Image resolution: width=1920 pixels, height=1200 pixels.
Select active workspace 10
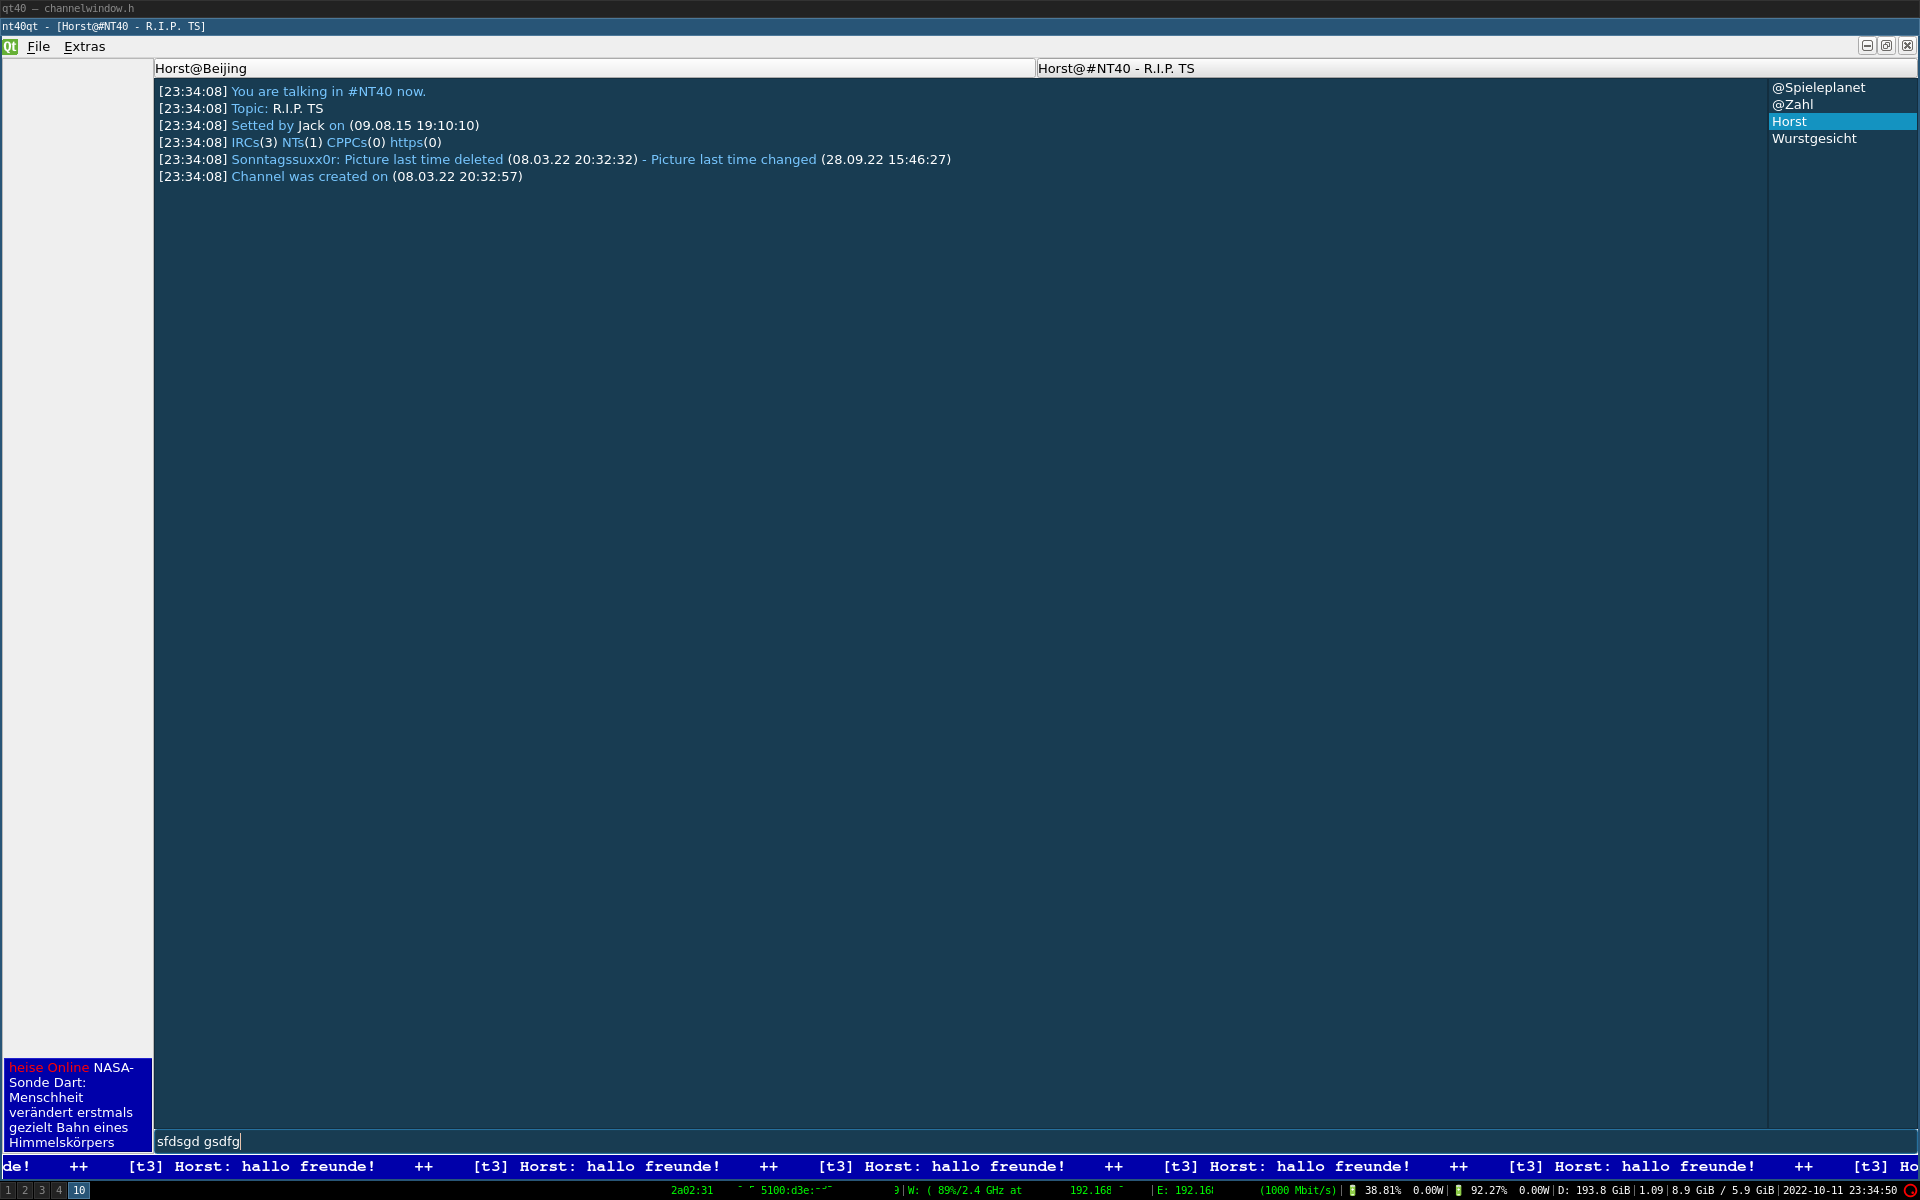pos(79,1191)
